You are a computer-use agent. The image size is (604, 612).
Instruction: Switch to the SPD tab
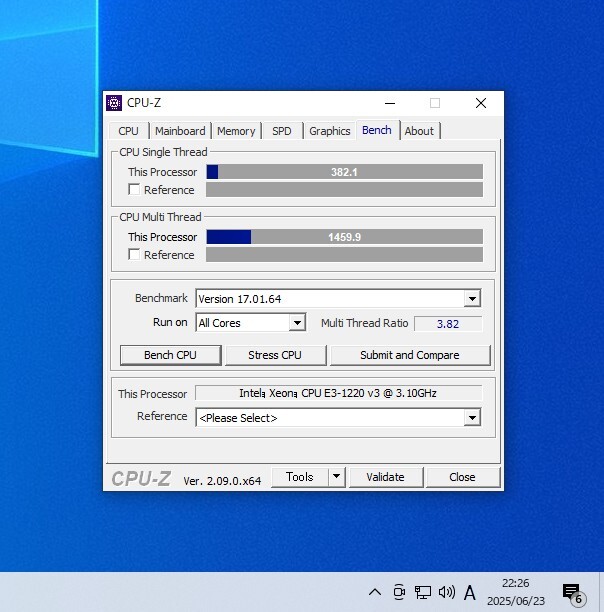point(282,131)
